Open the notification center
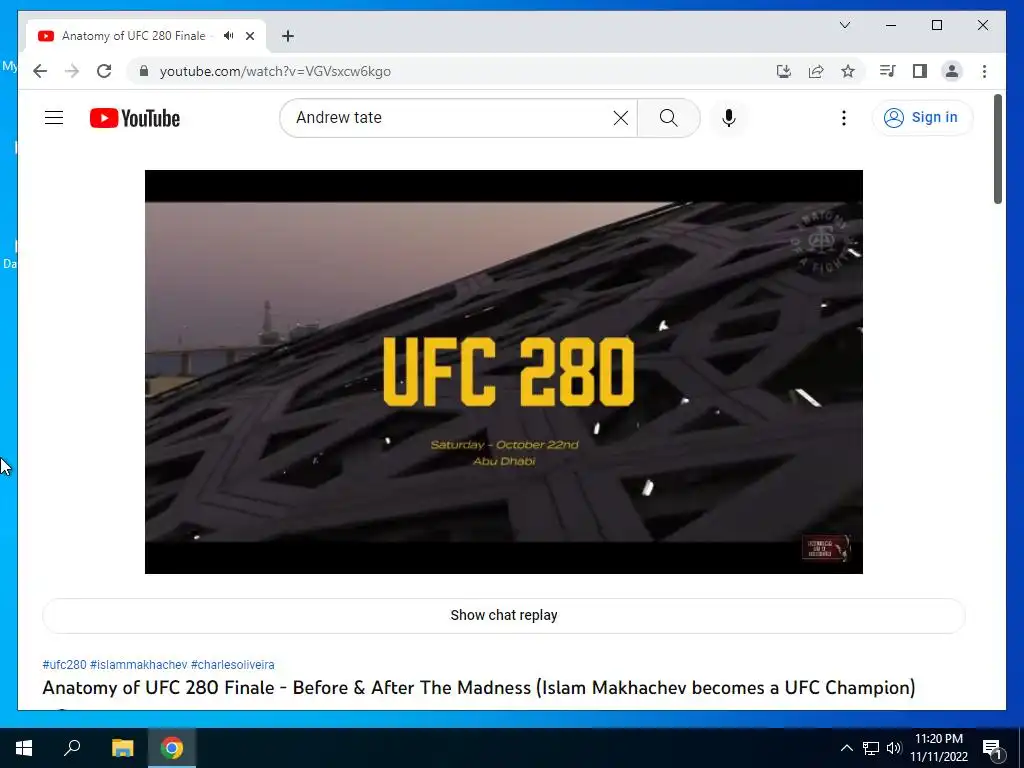This screenshot has height=768, width=1024. pyautogui.click(x=992, y=748)
